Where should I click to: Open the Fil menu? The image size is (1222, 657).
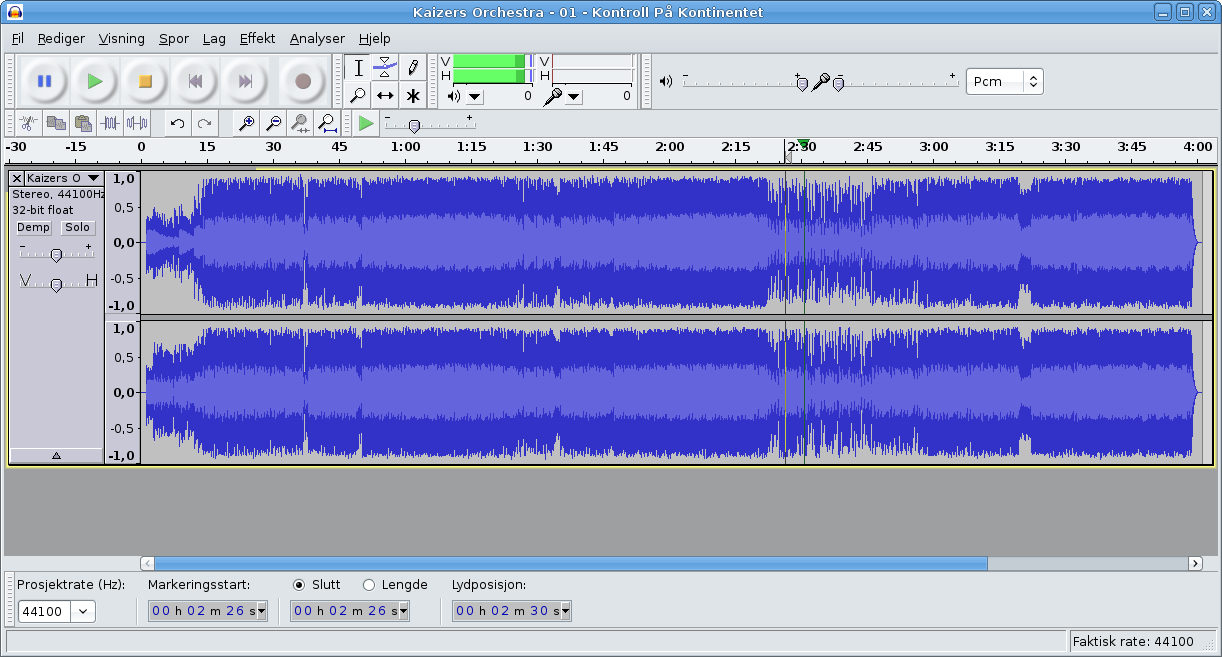17,39
